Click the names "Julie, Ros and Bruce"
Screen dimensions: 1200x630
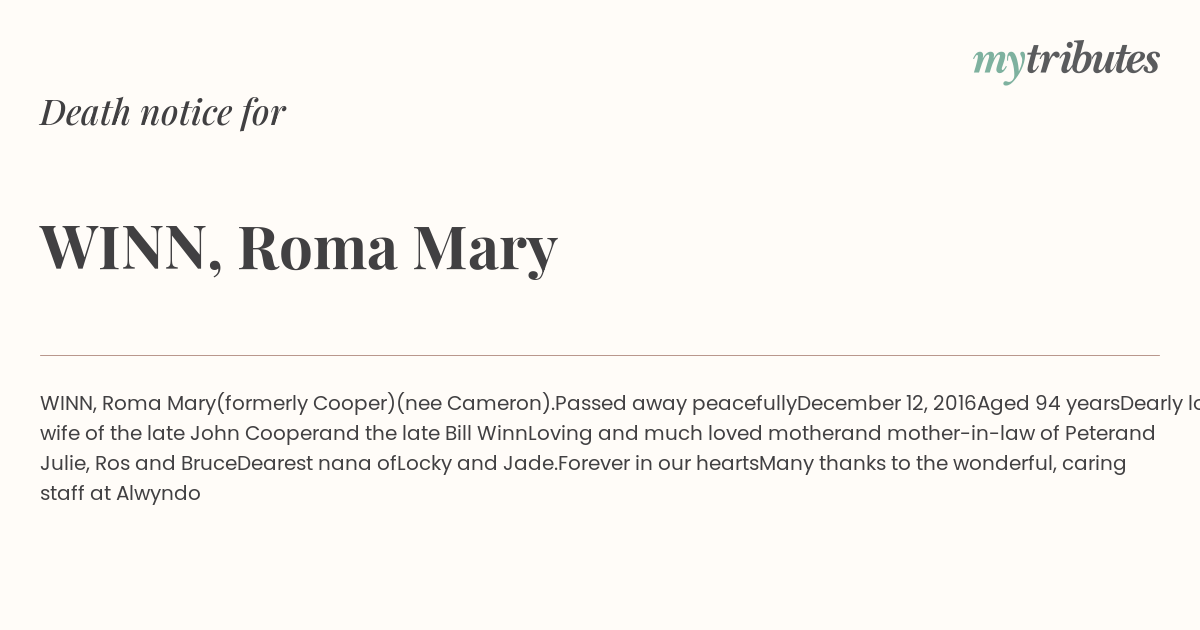138,464
